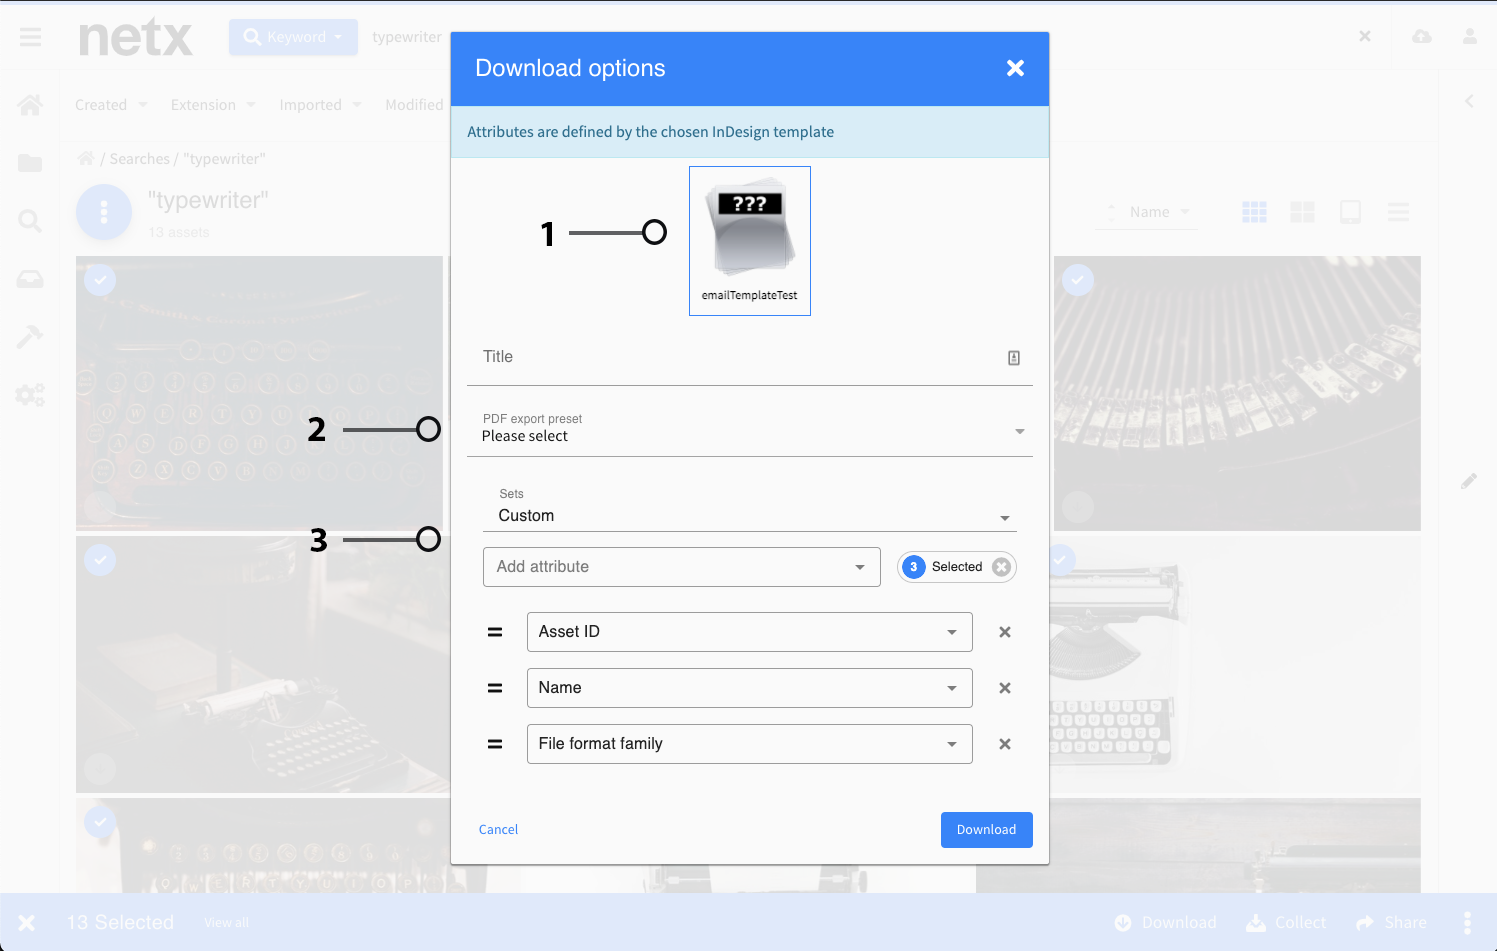Collapse the right side panel chevron
The image size is (1497, 951).
1469,101
